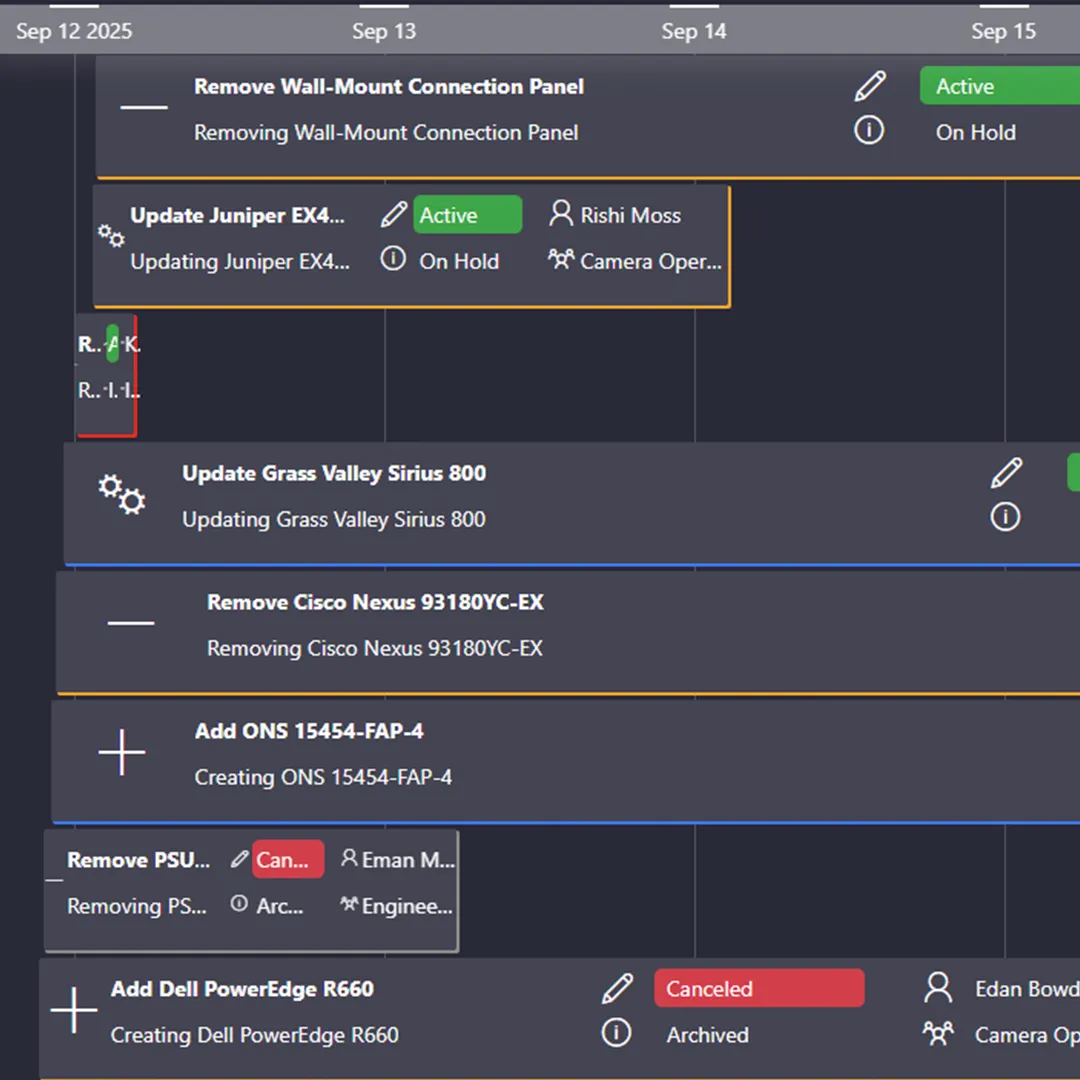This screenshot has height=1080, width=1080.
Task: Click user icon beside Eman M...
Action: [x=349, y=858]
